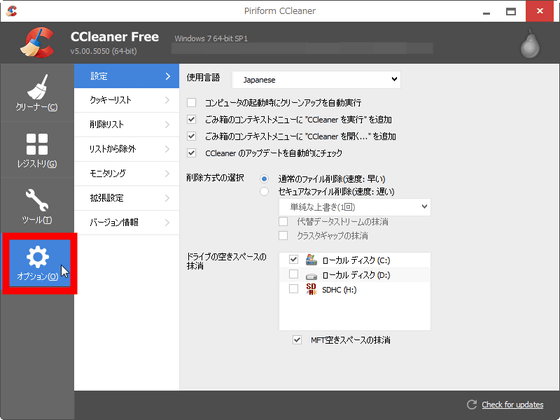Select the Registry (レジストリ) grid icon
This screenshot has height=420, width=560.
point(37,144)
